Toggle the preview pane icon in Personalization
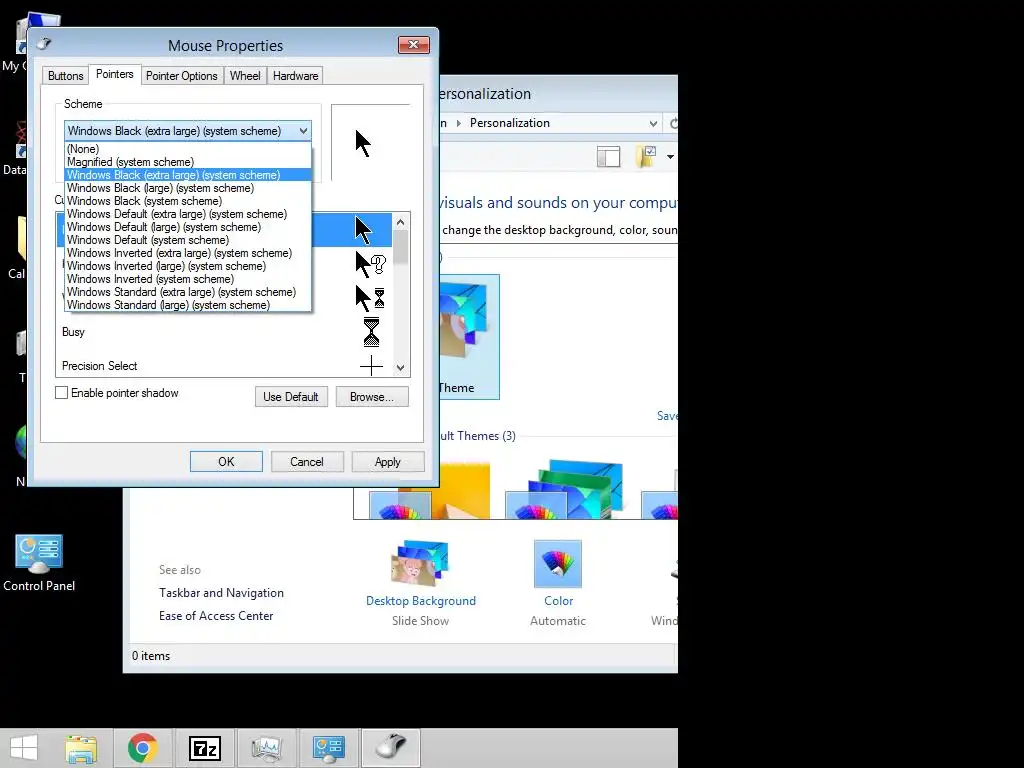The height and width of the screenshot is (768, 1024). click(608, 157)
